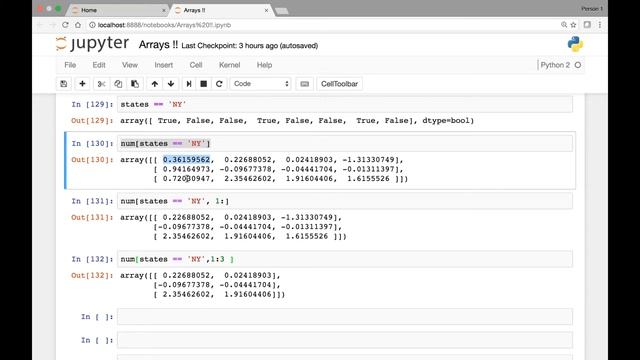
Task: Open the Kernel menu
Action: [229, 65]
